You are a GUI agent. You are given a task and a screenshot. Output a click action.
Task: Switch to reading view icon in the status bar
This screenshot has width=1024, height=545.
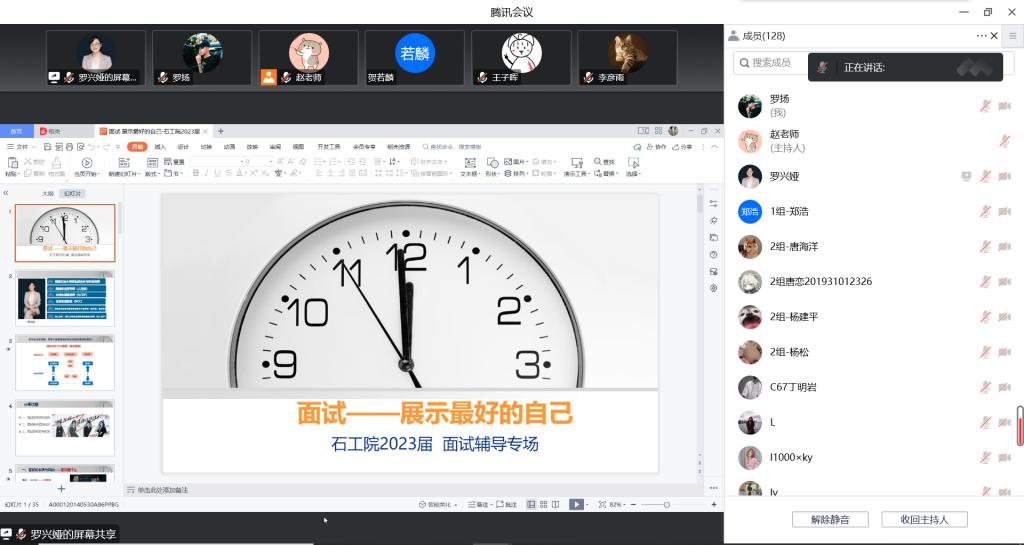pyautogui.click(x=556, y=505)
